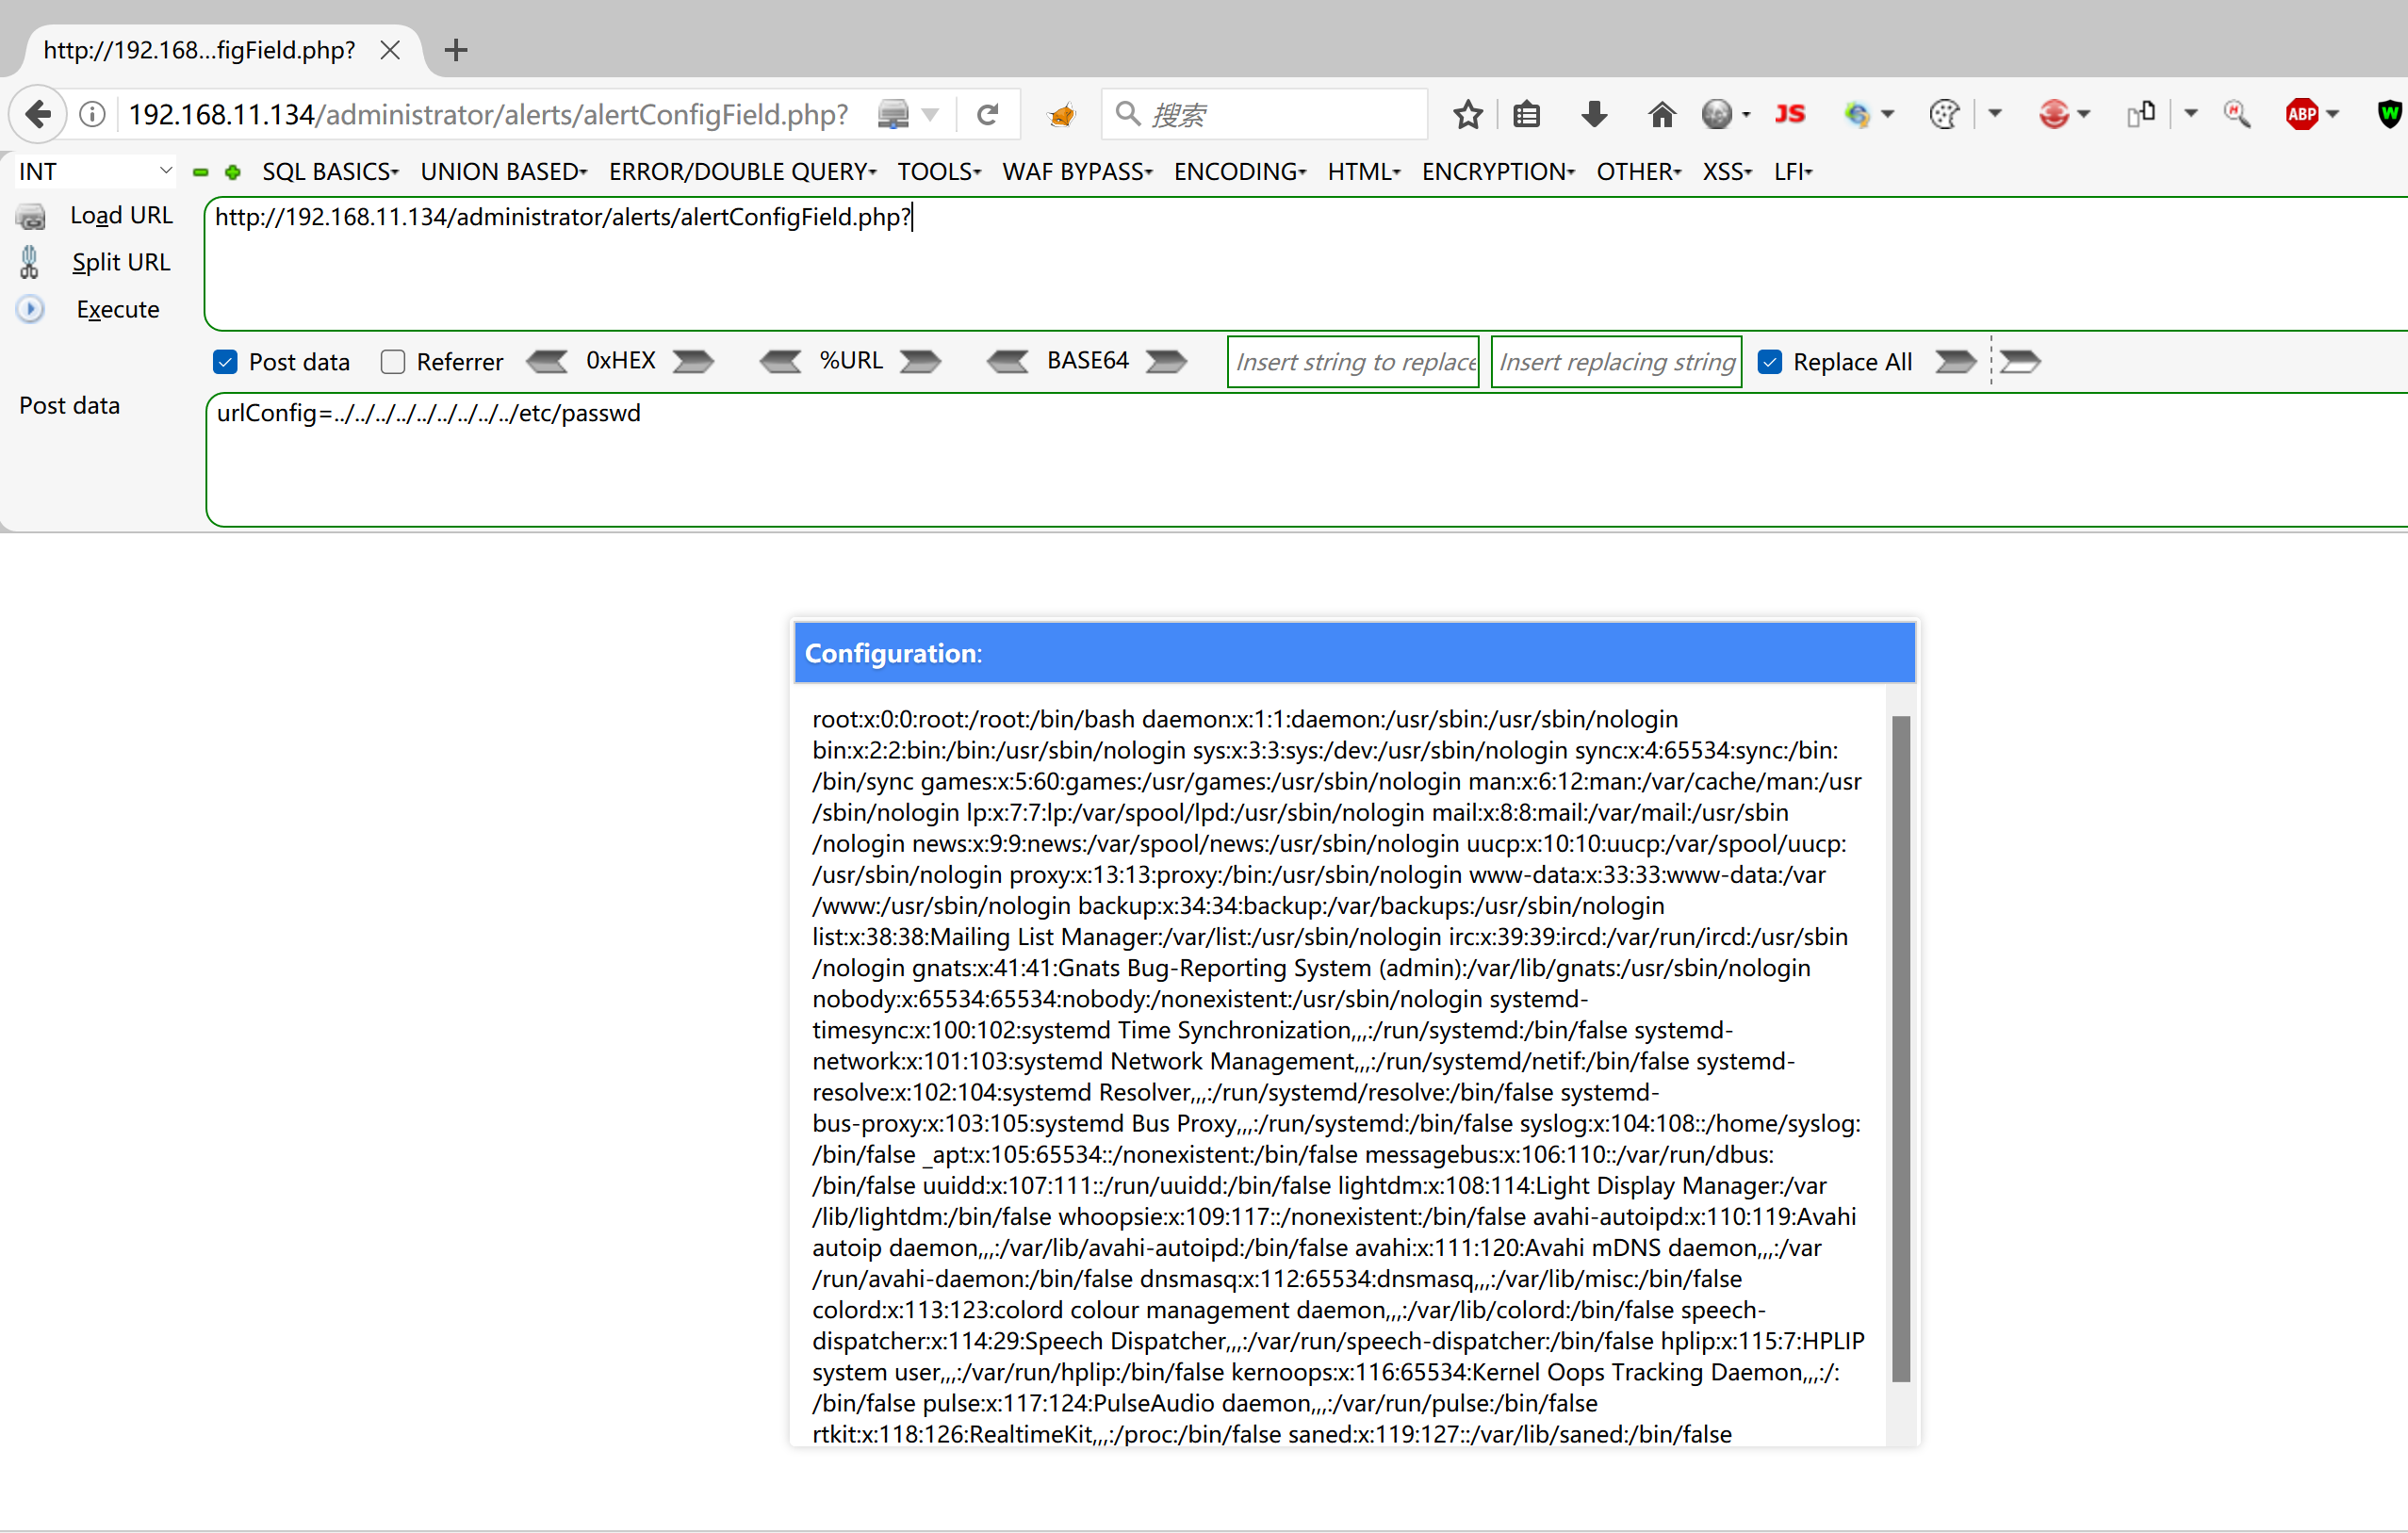Open the INT type dropdown
The image size is (2408, 1533).
coord(94,171)
